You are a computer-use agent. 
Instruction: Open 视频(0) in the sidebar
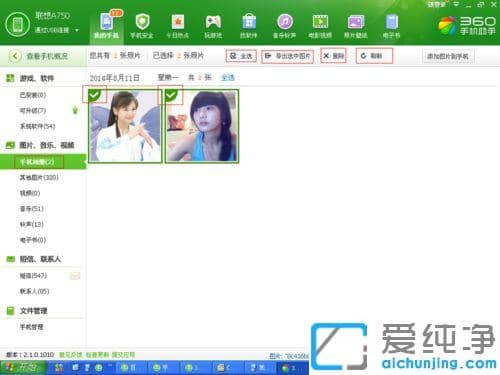tap(30, 193)
